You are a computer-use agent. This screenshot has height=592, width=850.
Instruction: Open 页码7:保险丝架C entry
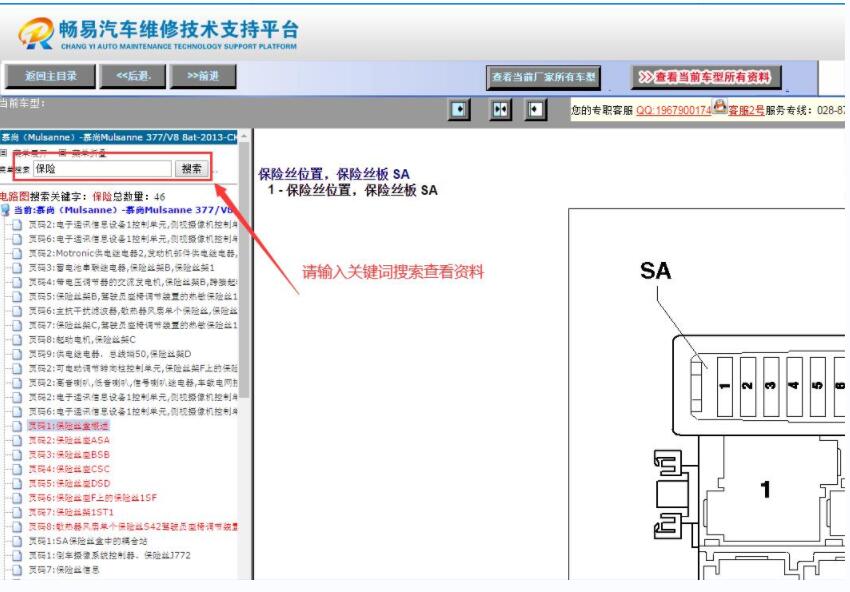tap(133, 325)
